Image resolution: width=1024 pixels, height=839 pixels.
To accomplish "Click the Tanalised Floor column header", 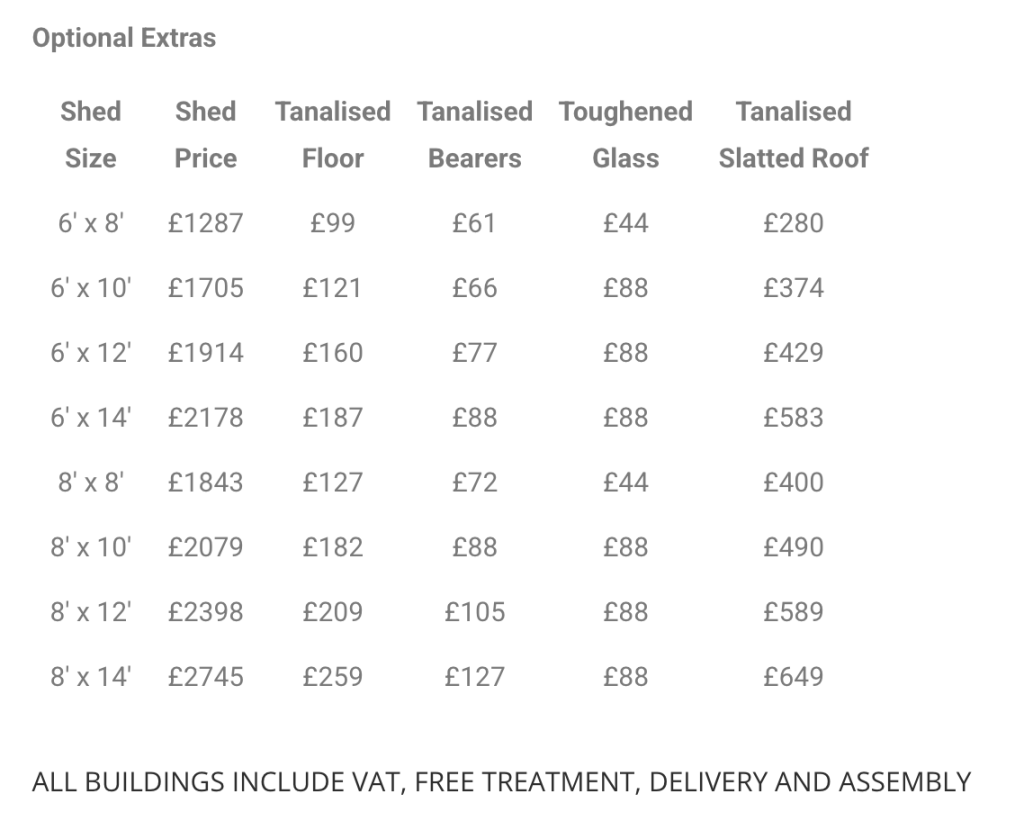I will click(333, 135).
